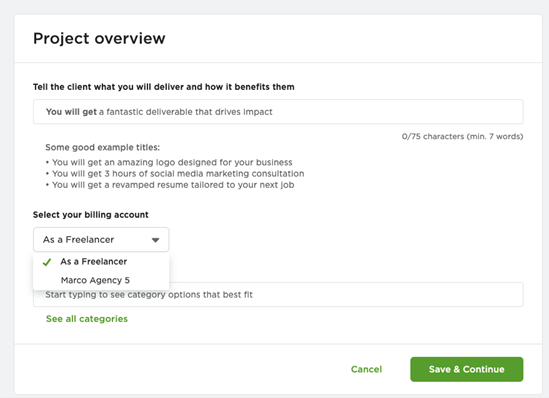Screen dimensions: 549x398
Task: Click the Save & Continue button
Action: (467, 369)
